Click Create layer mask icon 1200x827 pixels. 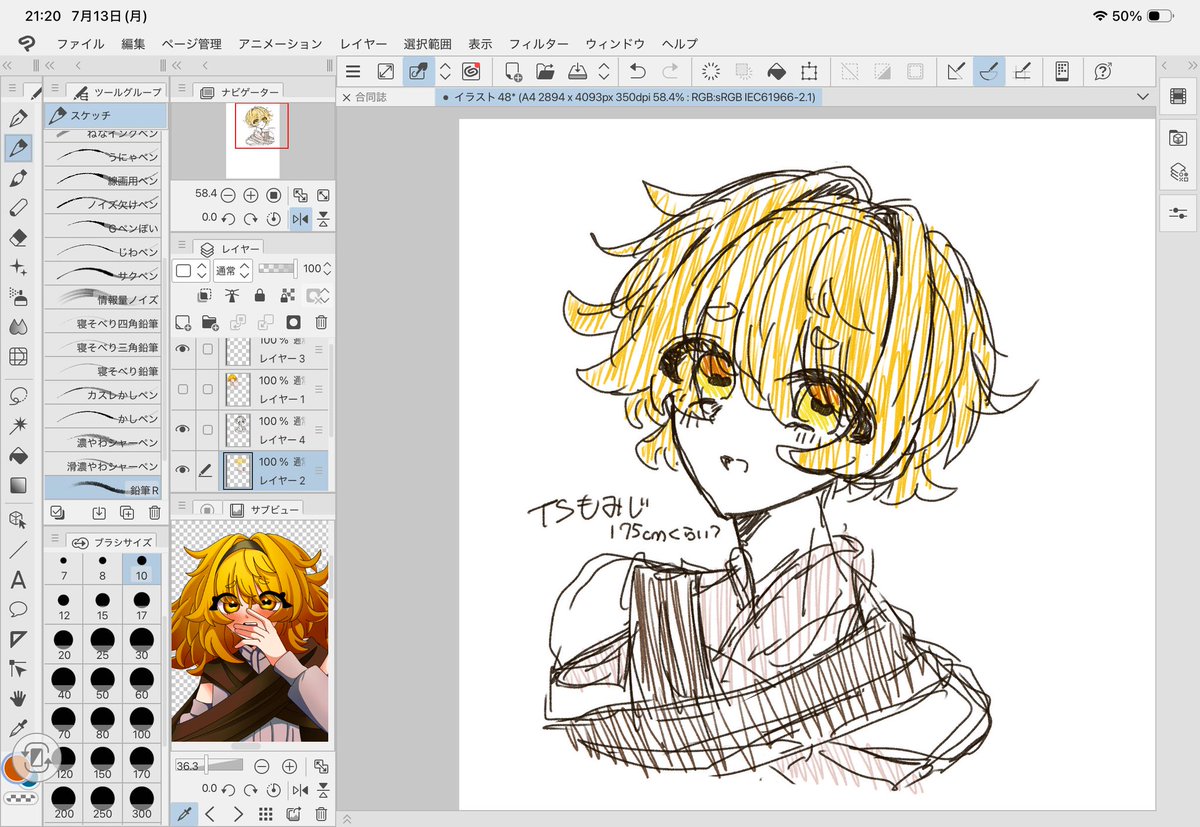293,322
